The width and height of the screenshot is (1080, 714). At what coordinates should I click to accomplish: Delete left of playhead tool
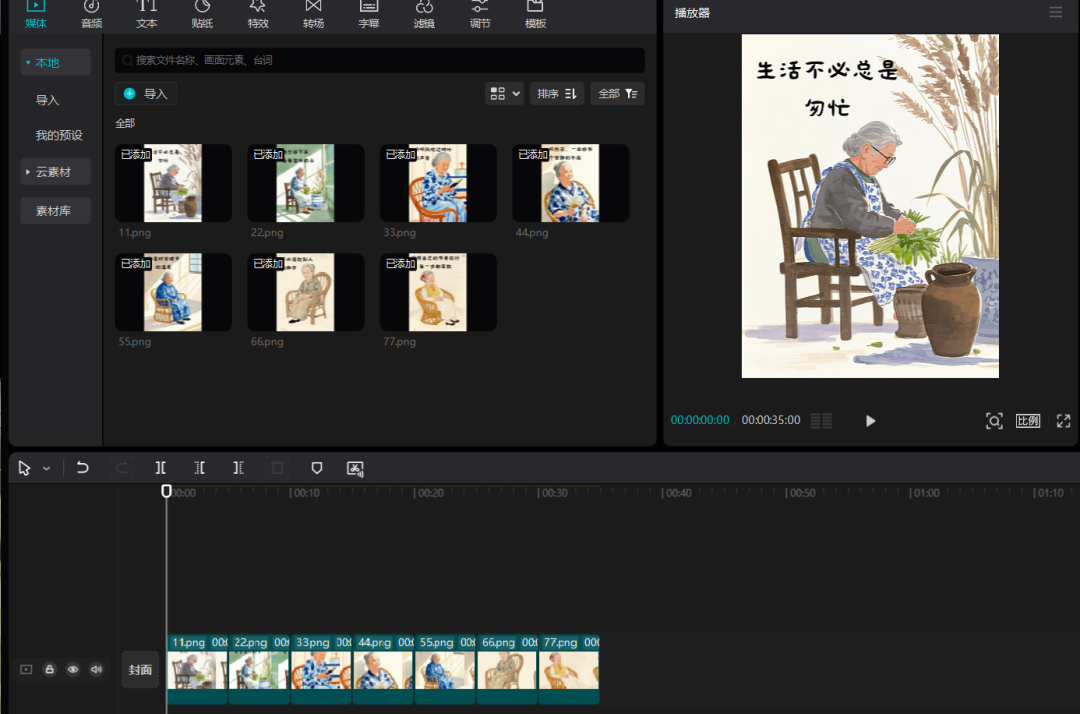pyautogui.click(x=199, y=468)
